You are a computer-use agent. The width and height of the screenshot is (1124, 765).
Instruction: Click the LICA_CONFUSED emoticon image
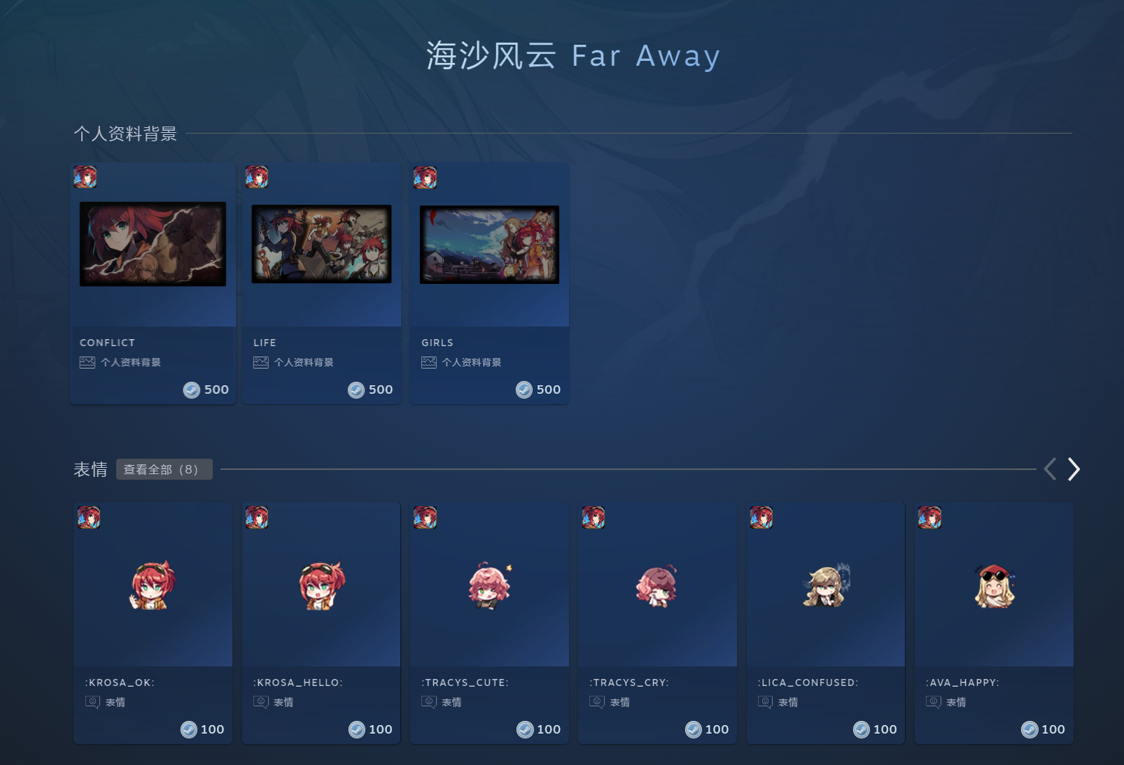coord(826,585)
